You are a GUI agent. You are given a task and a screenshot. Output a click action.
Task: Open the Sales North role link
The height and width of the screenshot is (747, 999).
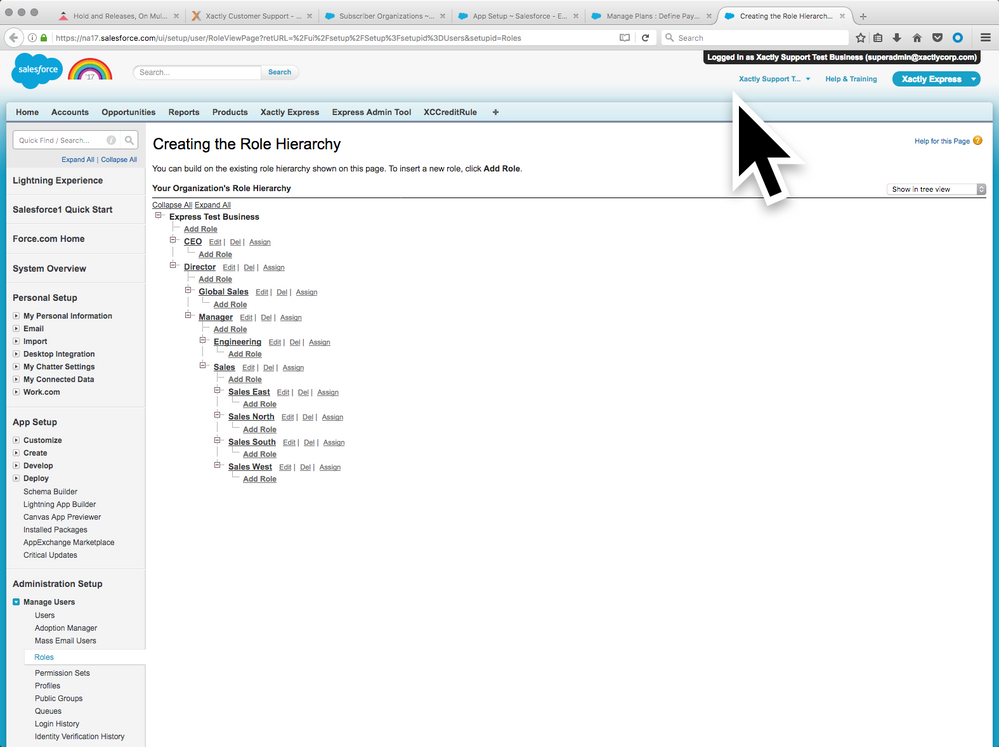251,417
